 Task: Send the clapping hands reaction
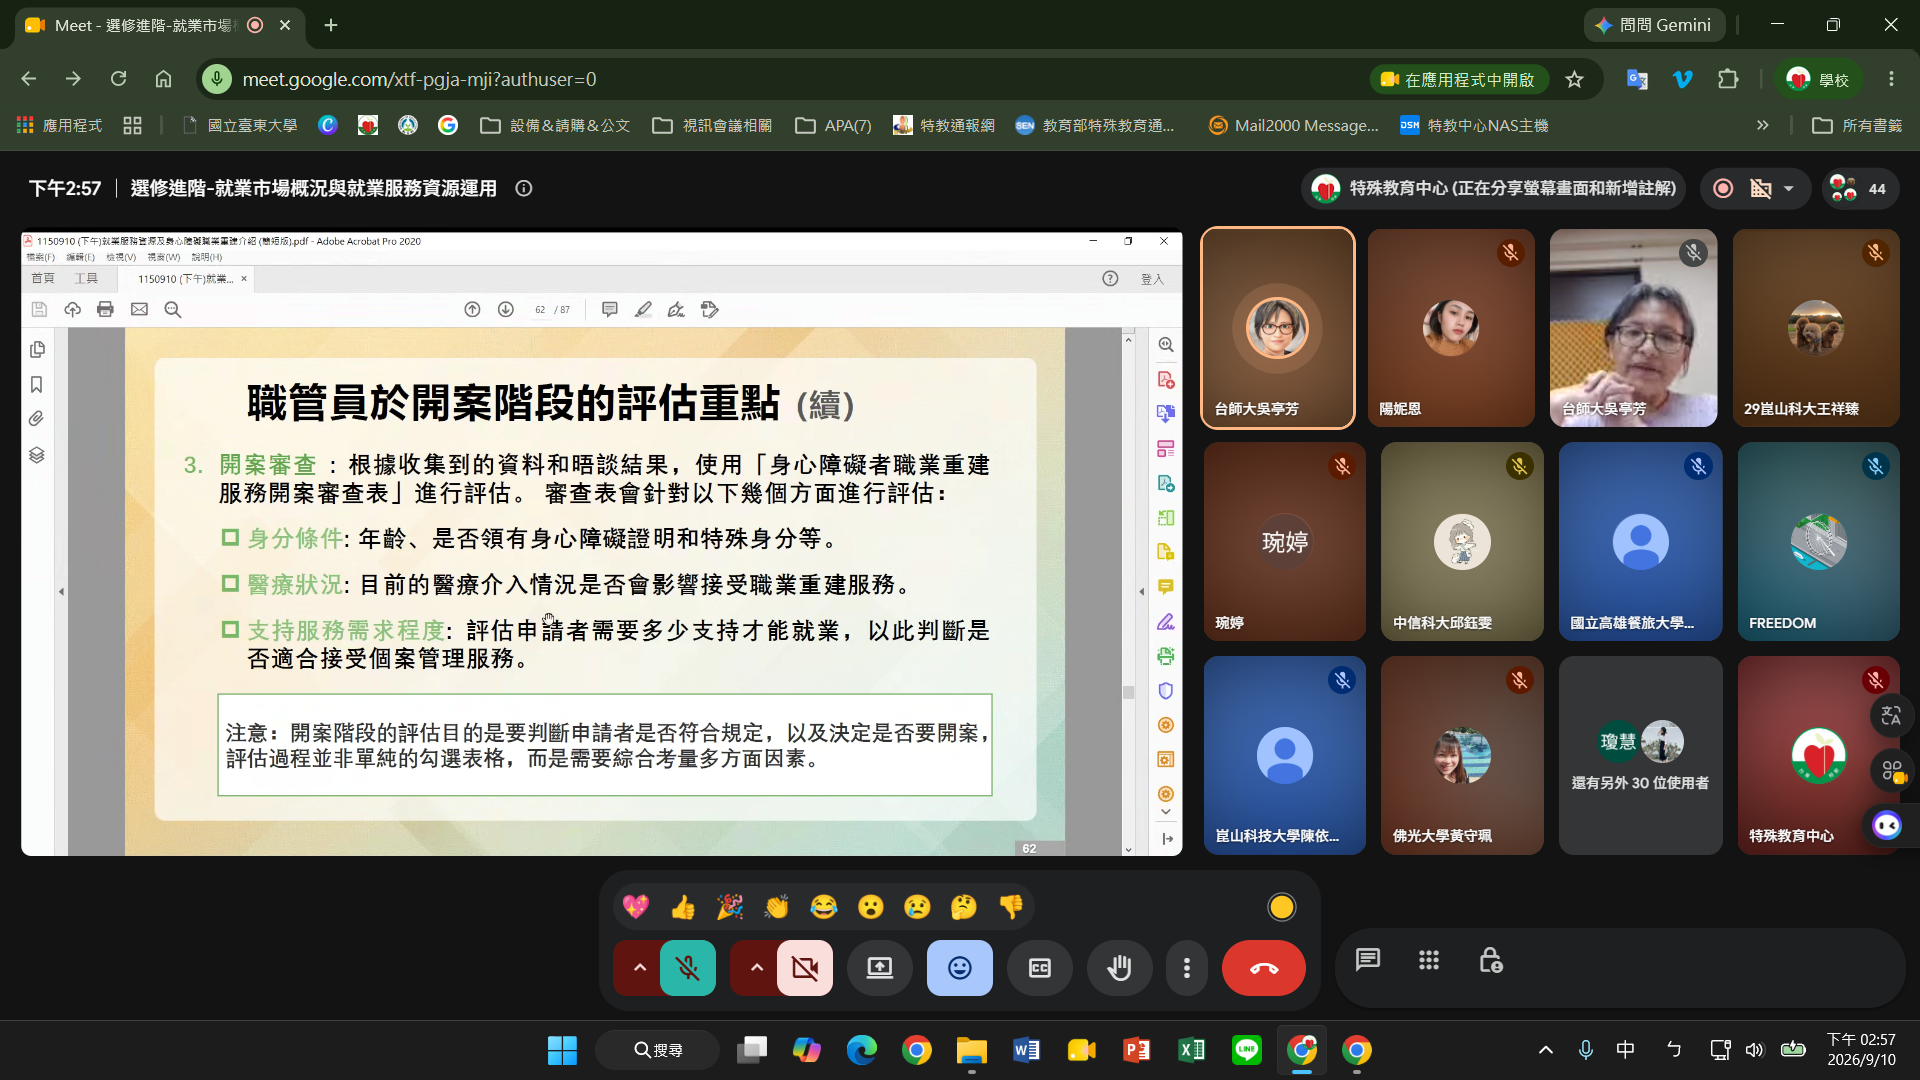[776, 907]
